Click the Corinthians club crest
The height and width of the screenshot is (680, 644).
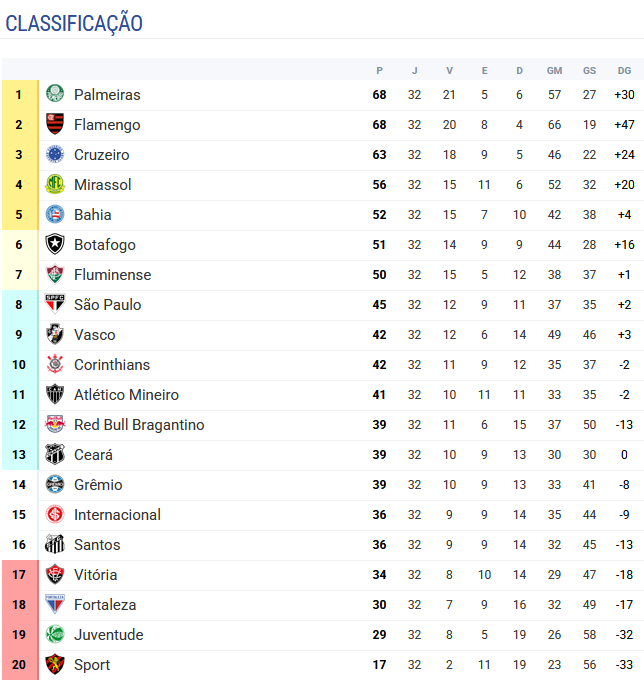coord(55,365)
